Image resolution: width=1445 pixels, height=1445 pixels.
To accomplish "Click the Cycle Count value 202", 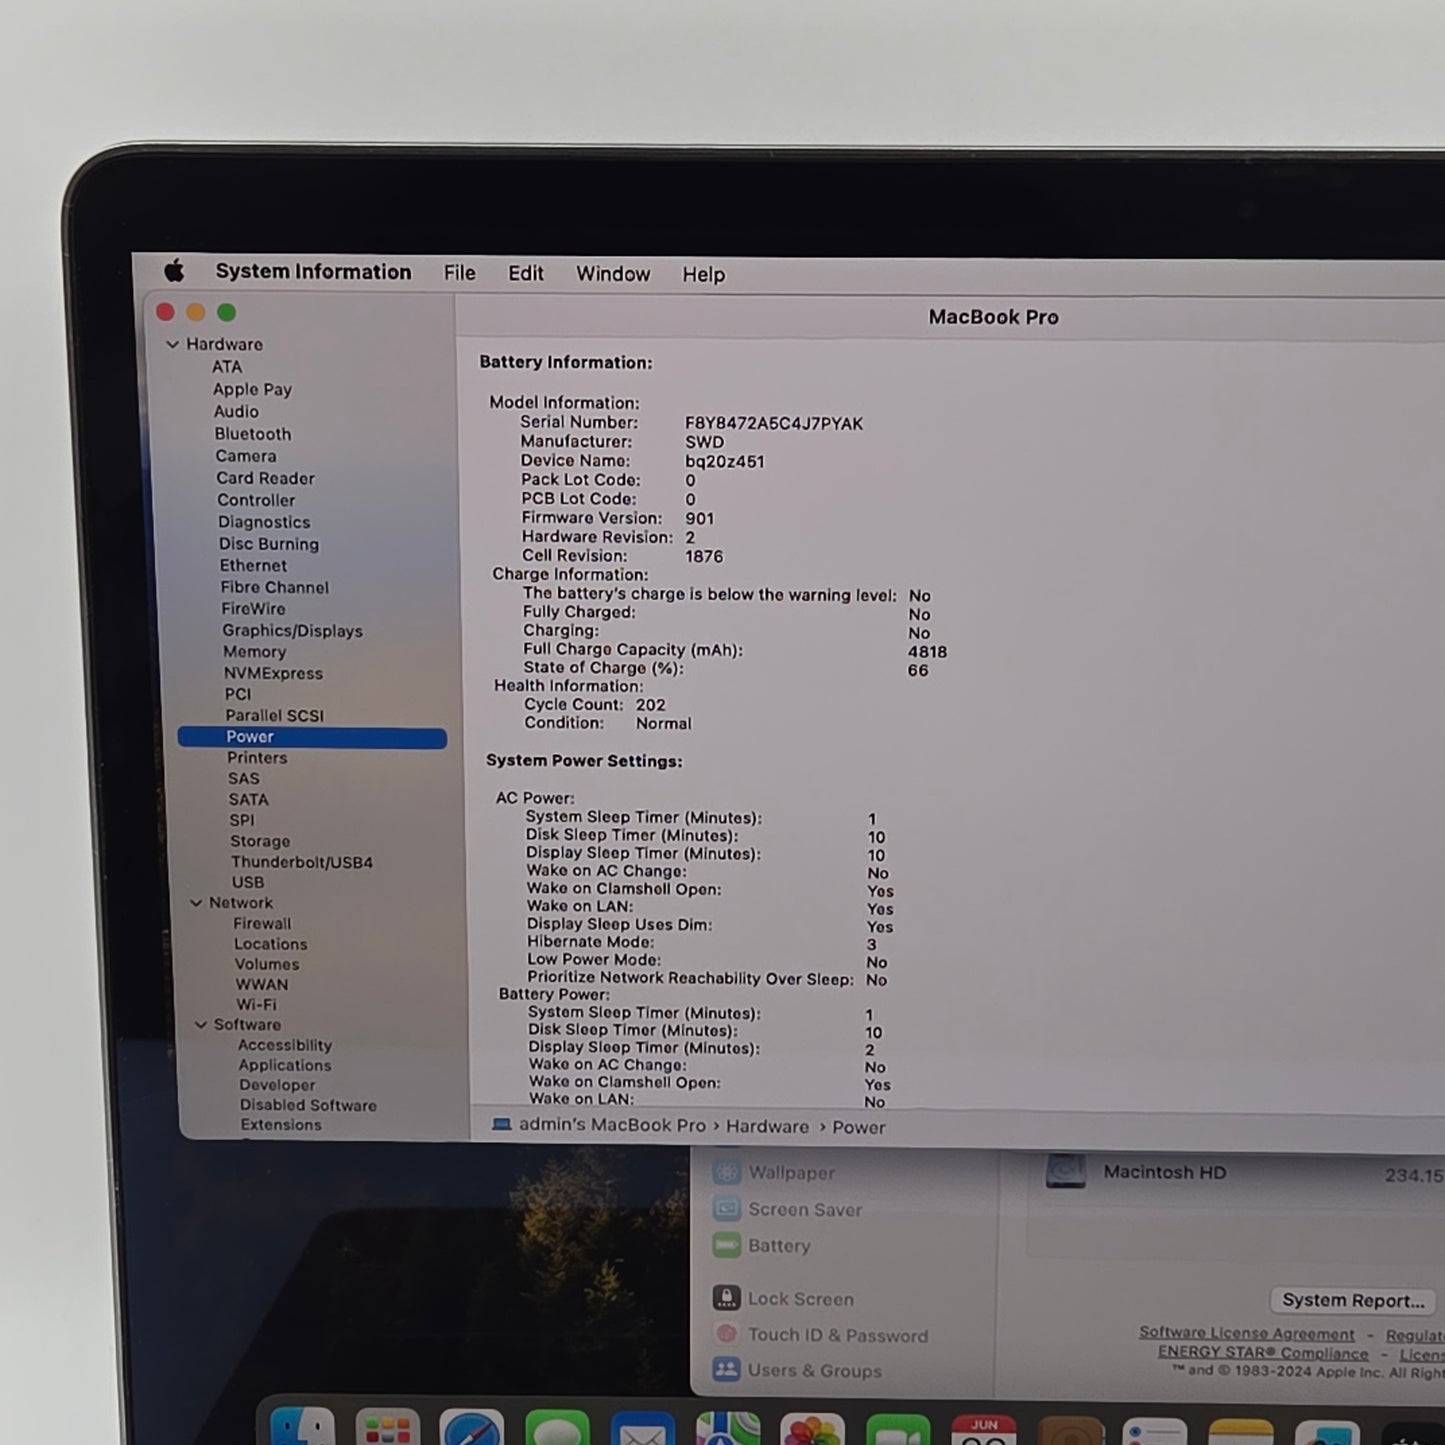I will click(x=650, y=705).
